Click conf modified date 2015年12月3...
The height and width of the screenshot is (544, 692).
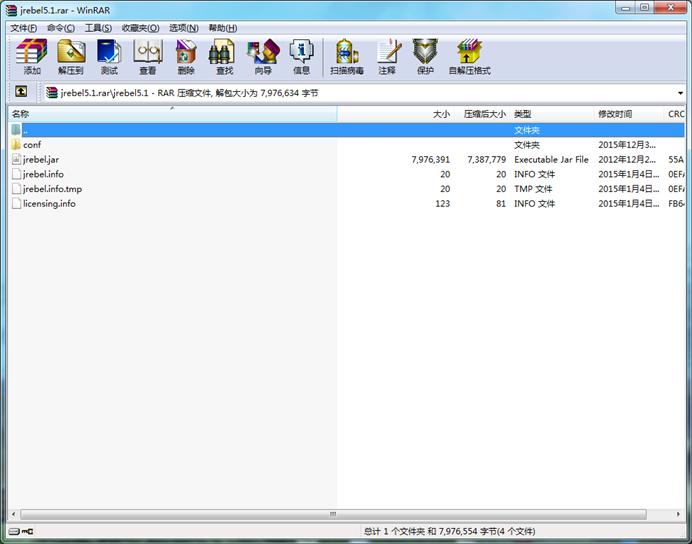(x=627, y=145)
